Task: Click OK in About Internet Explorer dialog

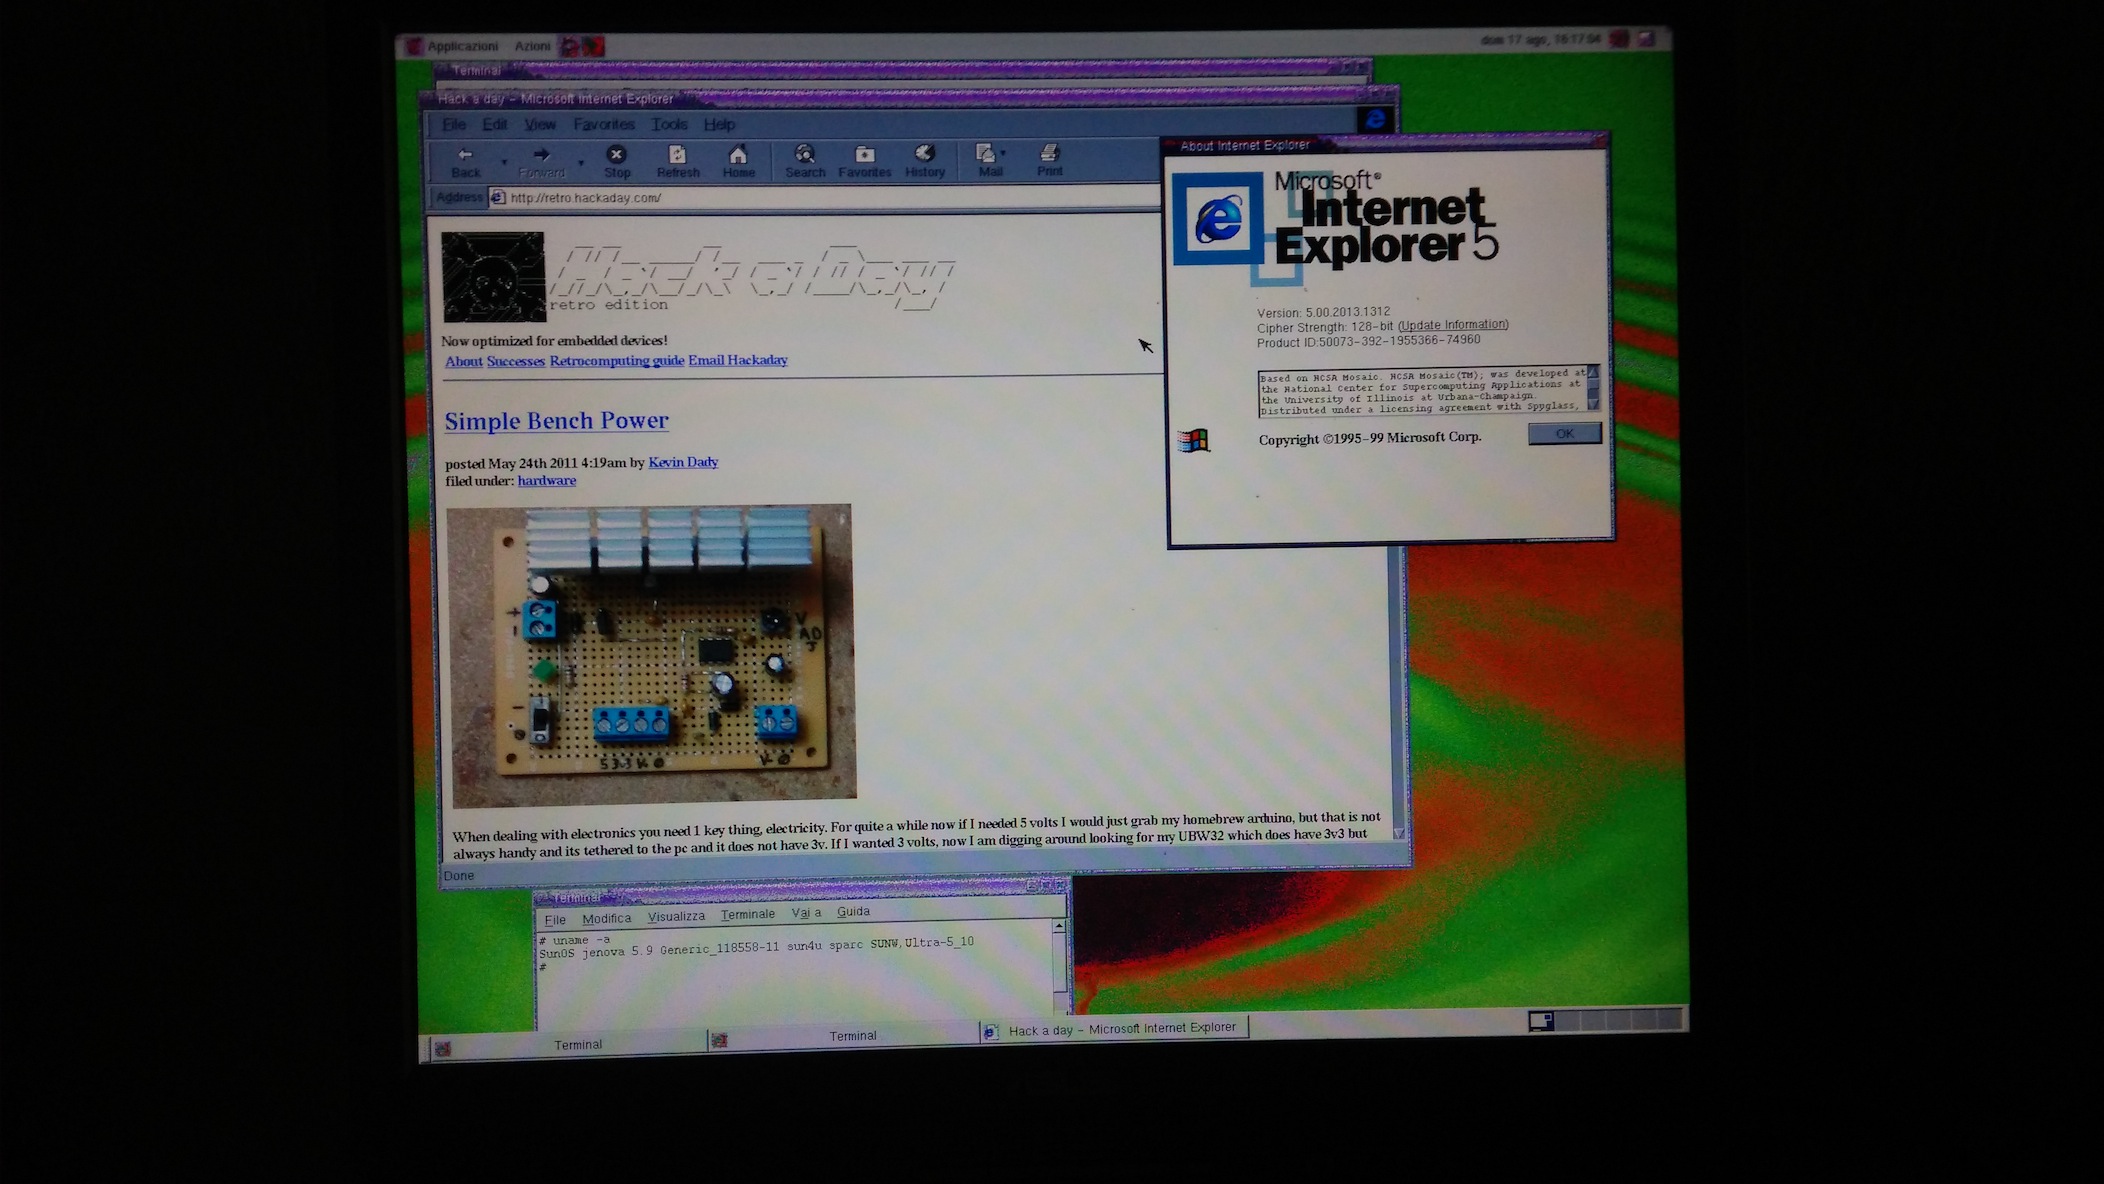Action: pos(1564,433)
